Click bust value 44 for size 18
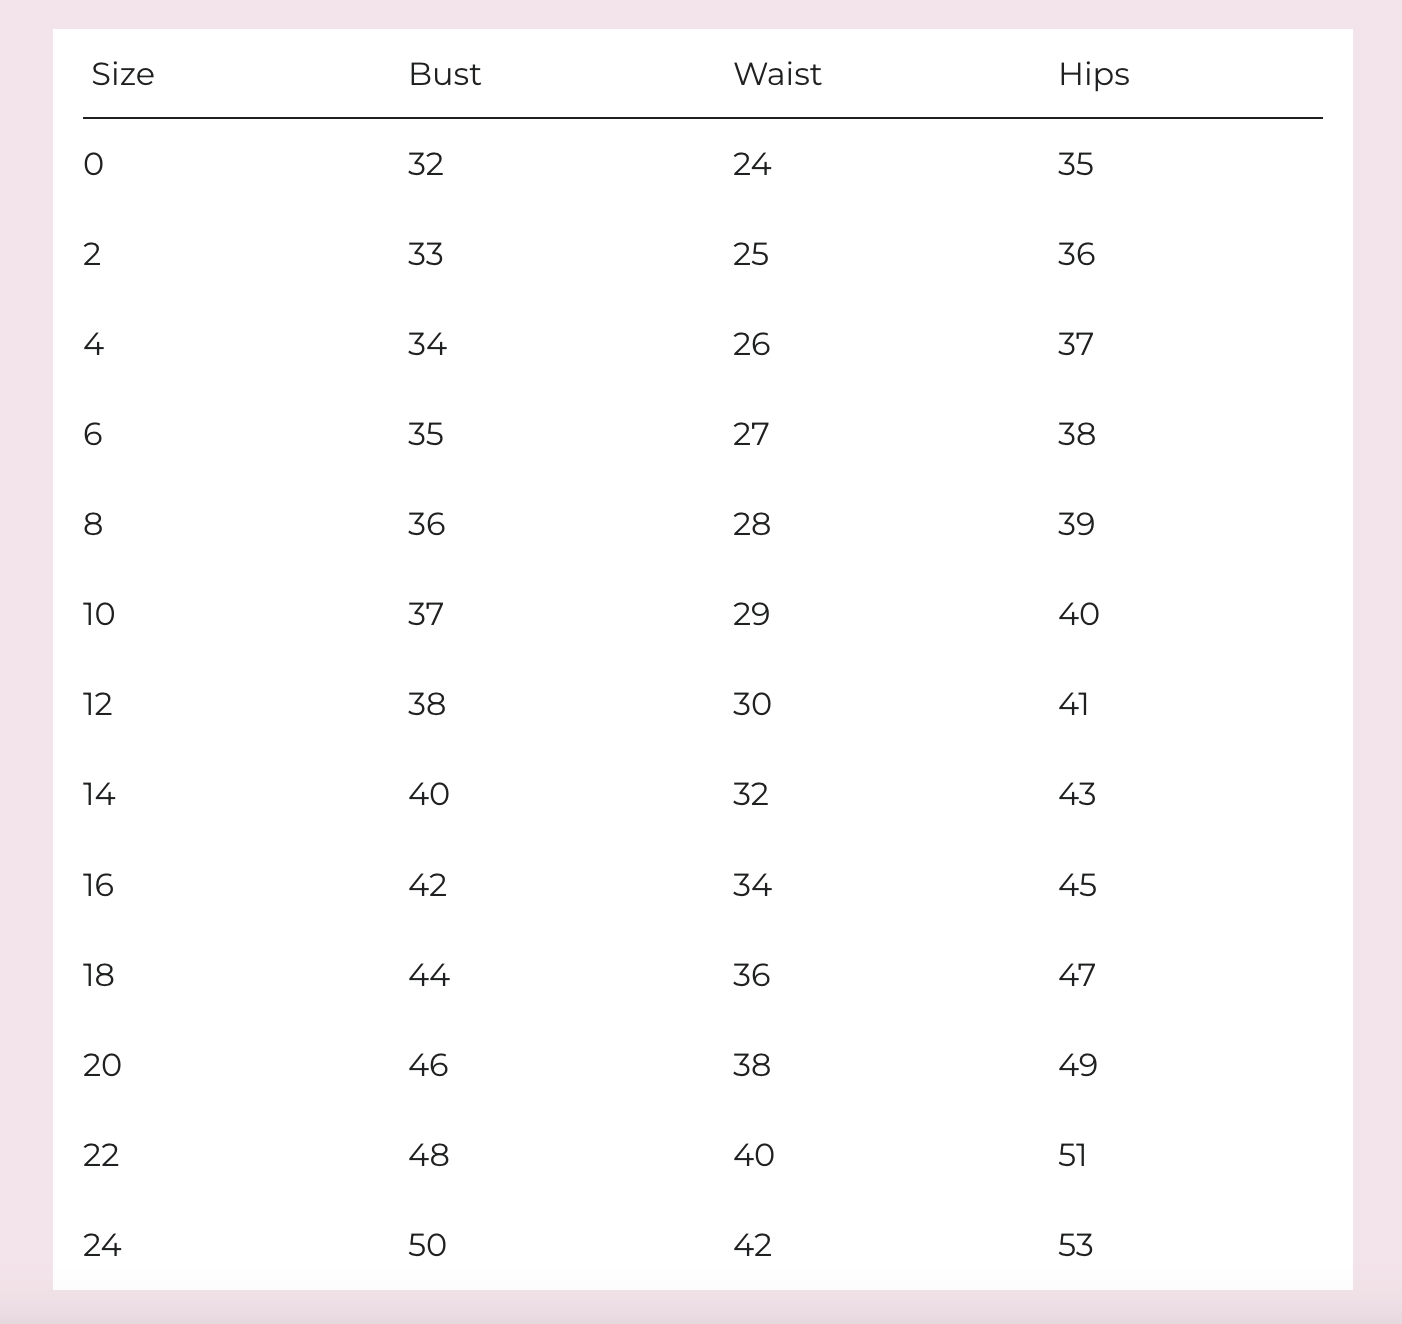The image size is (1402, 1324). tap(429, 975)
